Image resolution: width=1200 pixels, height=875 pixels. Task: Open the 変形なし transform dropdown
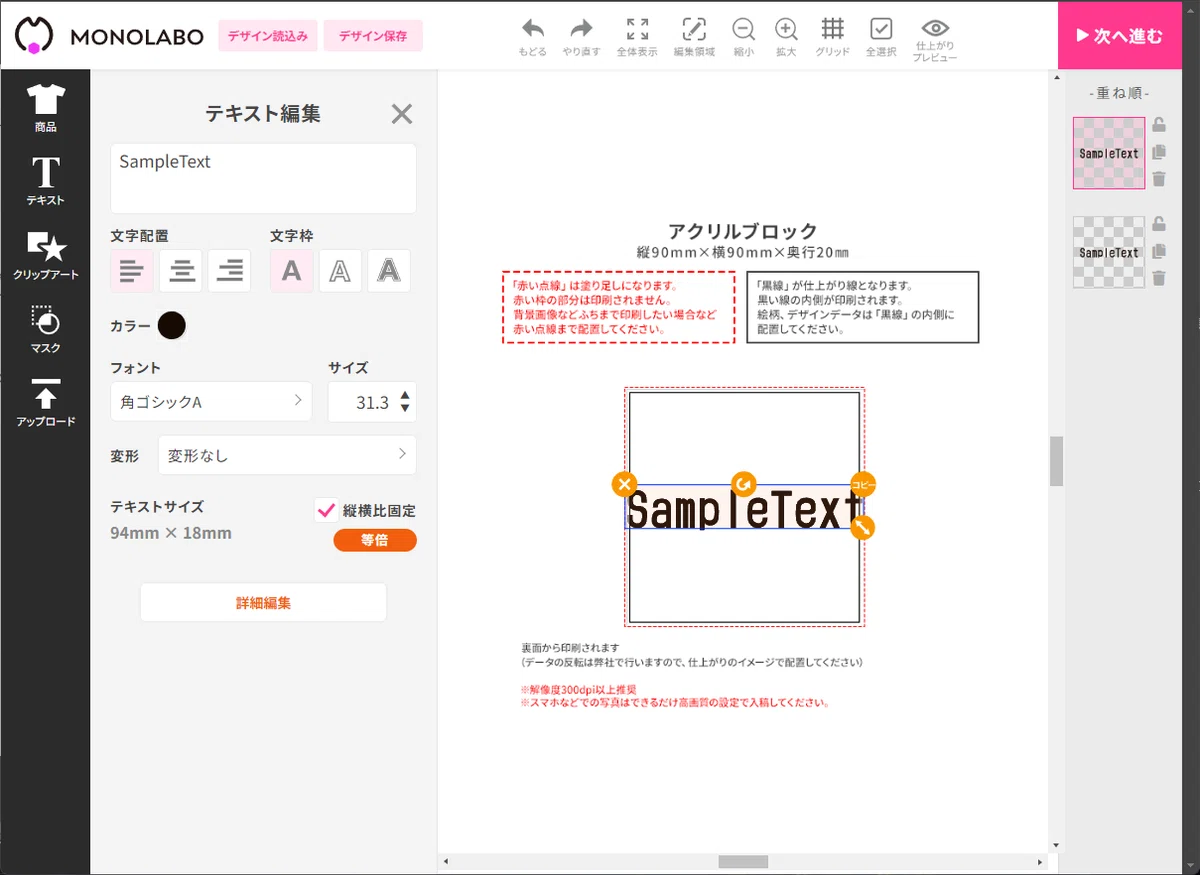pyautogui.click(x=287, y=455)
